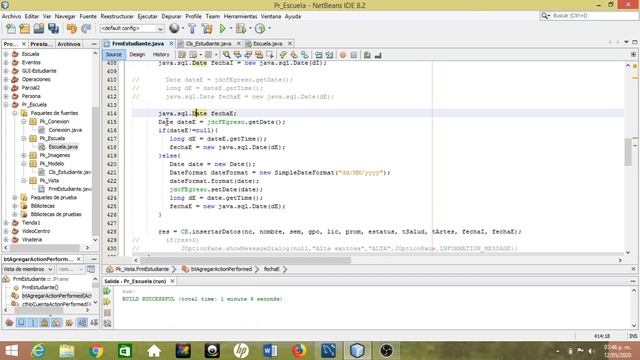This screenshot has width=640, height=360.
Task: Collapse the Paquetes de fuentes node
Action: coord(15,113)
